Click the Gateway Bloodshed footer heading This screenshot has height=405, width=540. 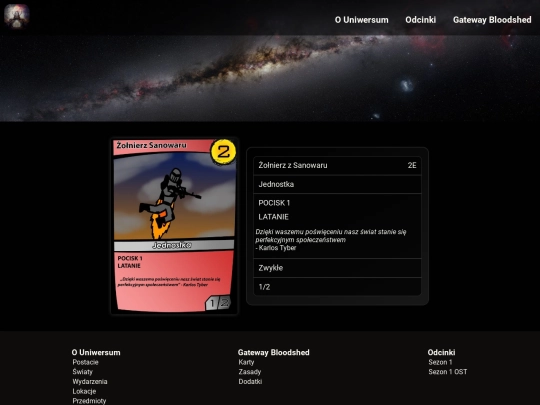(x=273, y=353)
